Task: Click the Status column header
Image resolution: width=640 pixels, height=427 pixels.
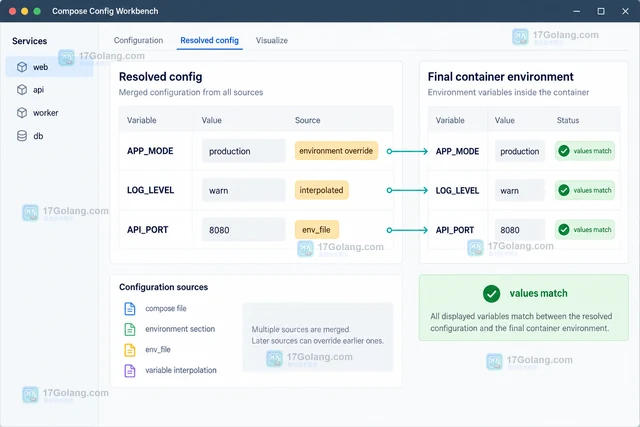Action: click(x=568, y=120)
